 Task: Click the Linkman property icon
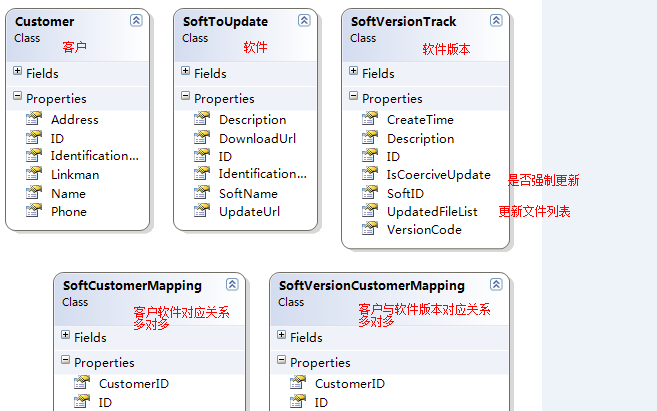click(x=34, y=173)
